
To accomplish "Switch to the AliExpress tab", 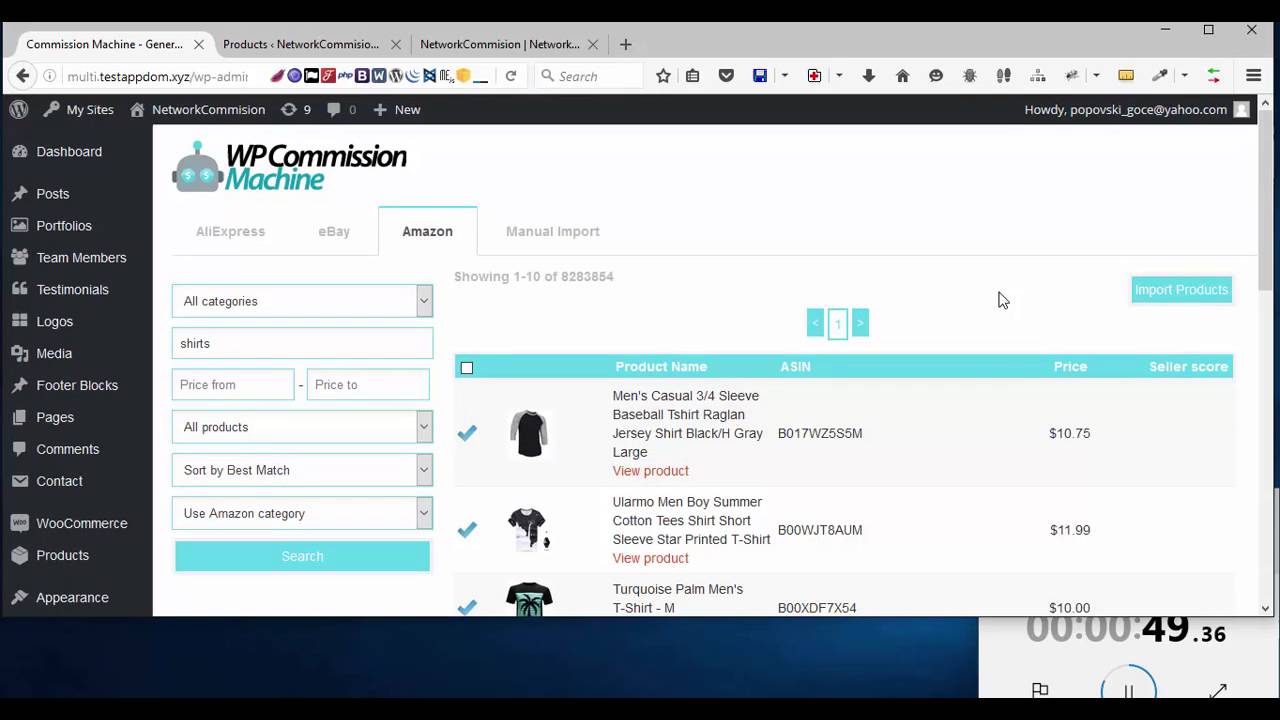I will coord(230,231).
